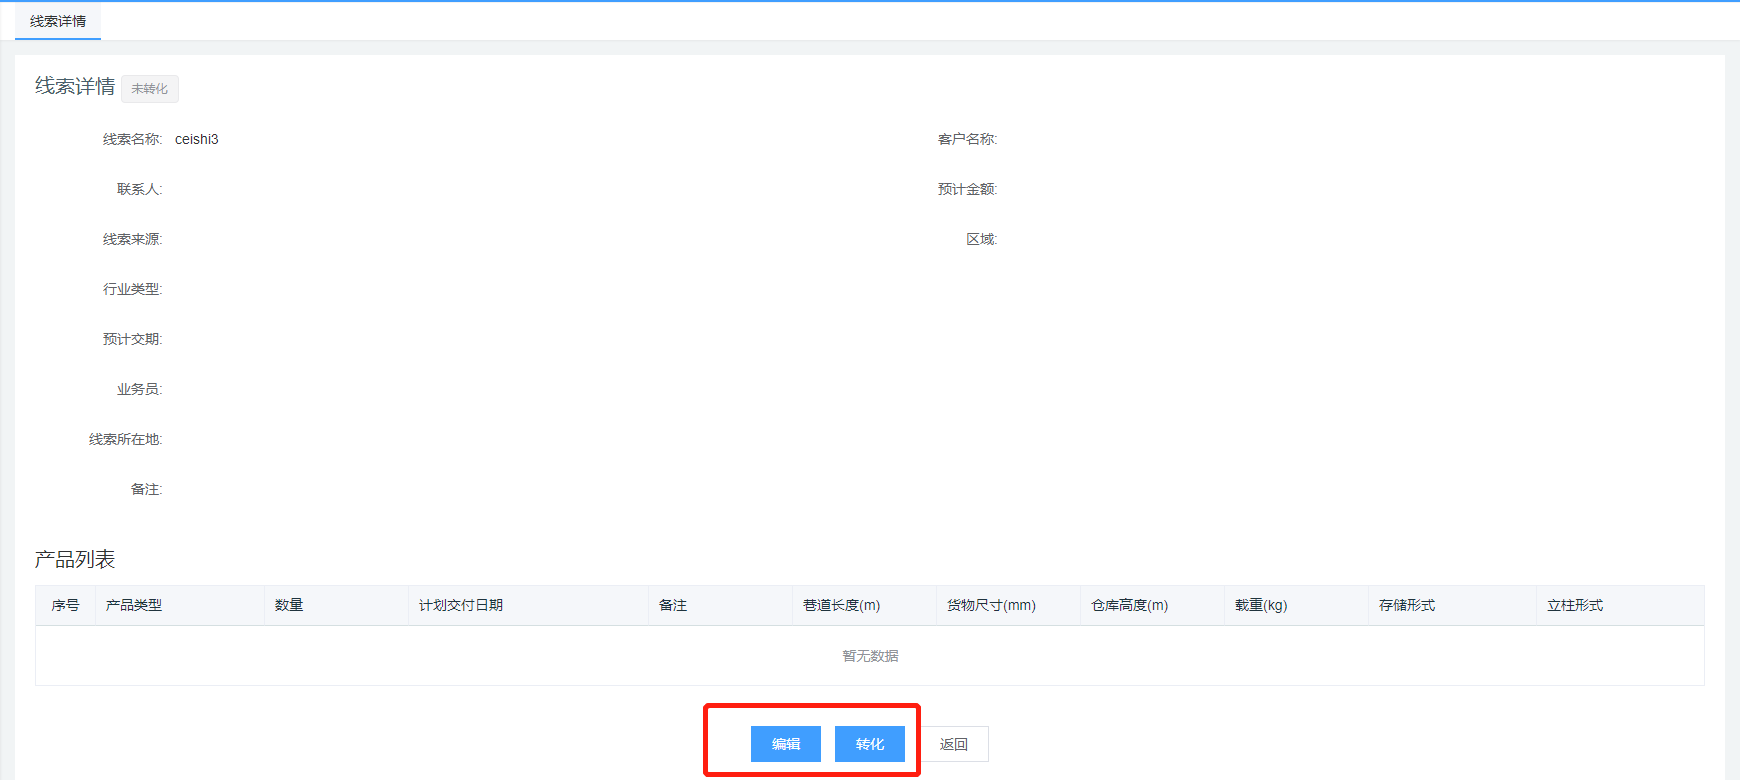Click the 存储形式 column header
1740x780 pixels.
point(1407,605)
